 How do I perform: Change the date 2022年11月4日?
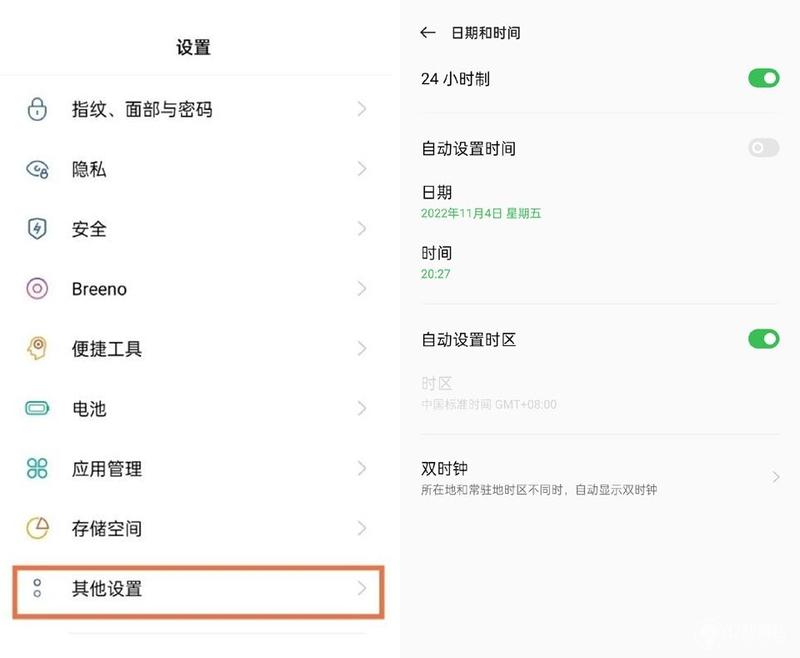point(481,213)
